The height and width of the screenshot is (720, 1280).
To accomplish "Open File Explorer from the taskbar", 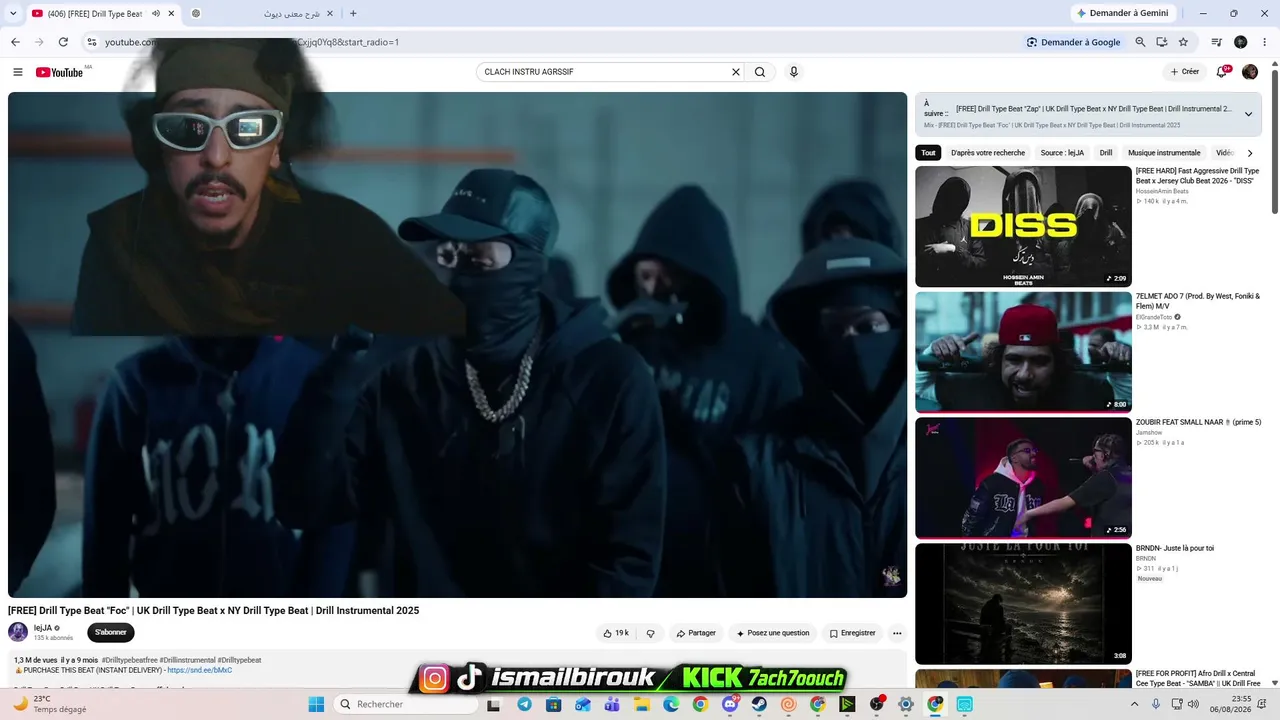I will (641, 704).
